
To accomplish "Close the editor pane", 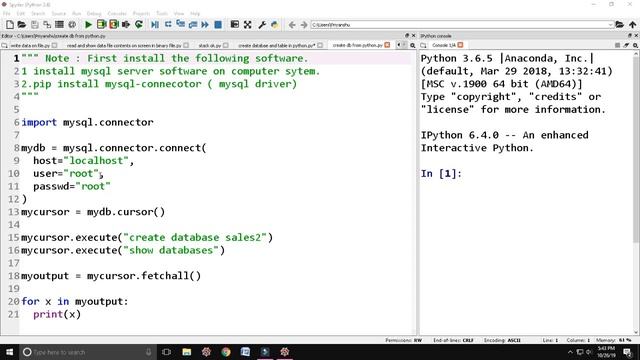I will (413, 36).
